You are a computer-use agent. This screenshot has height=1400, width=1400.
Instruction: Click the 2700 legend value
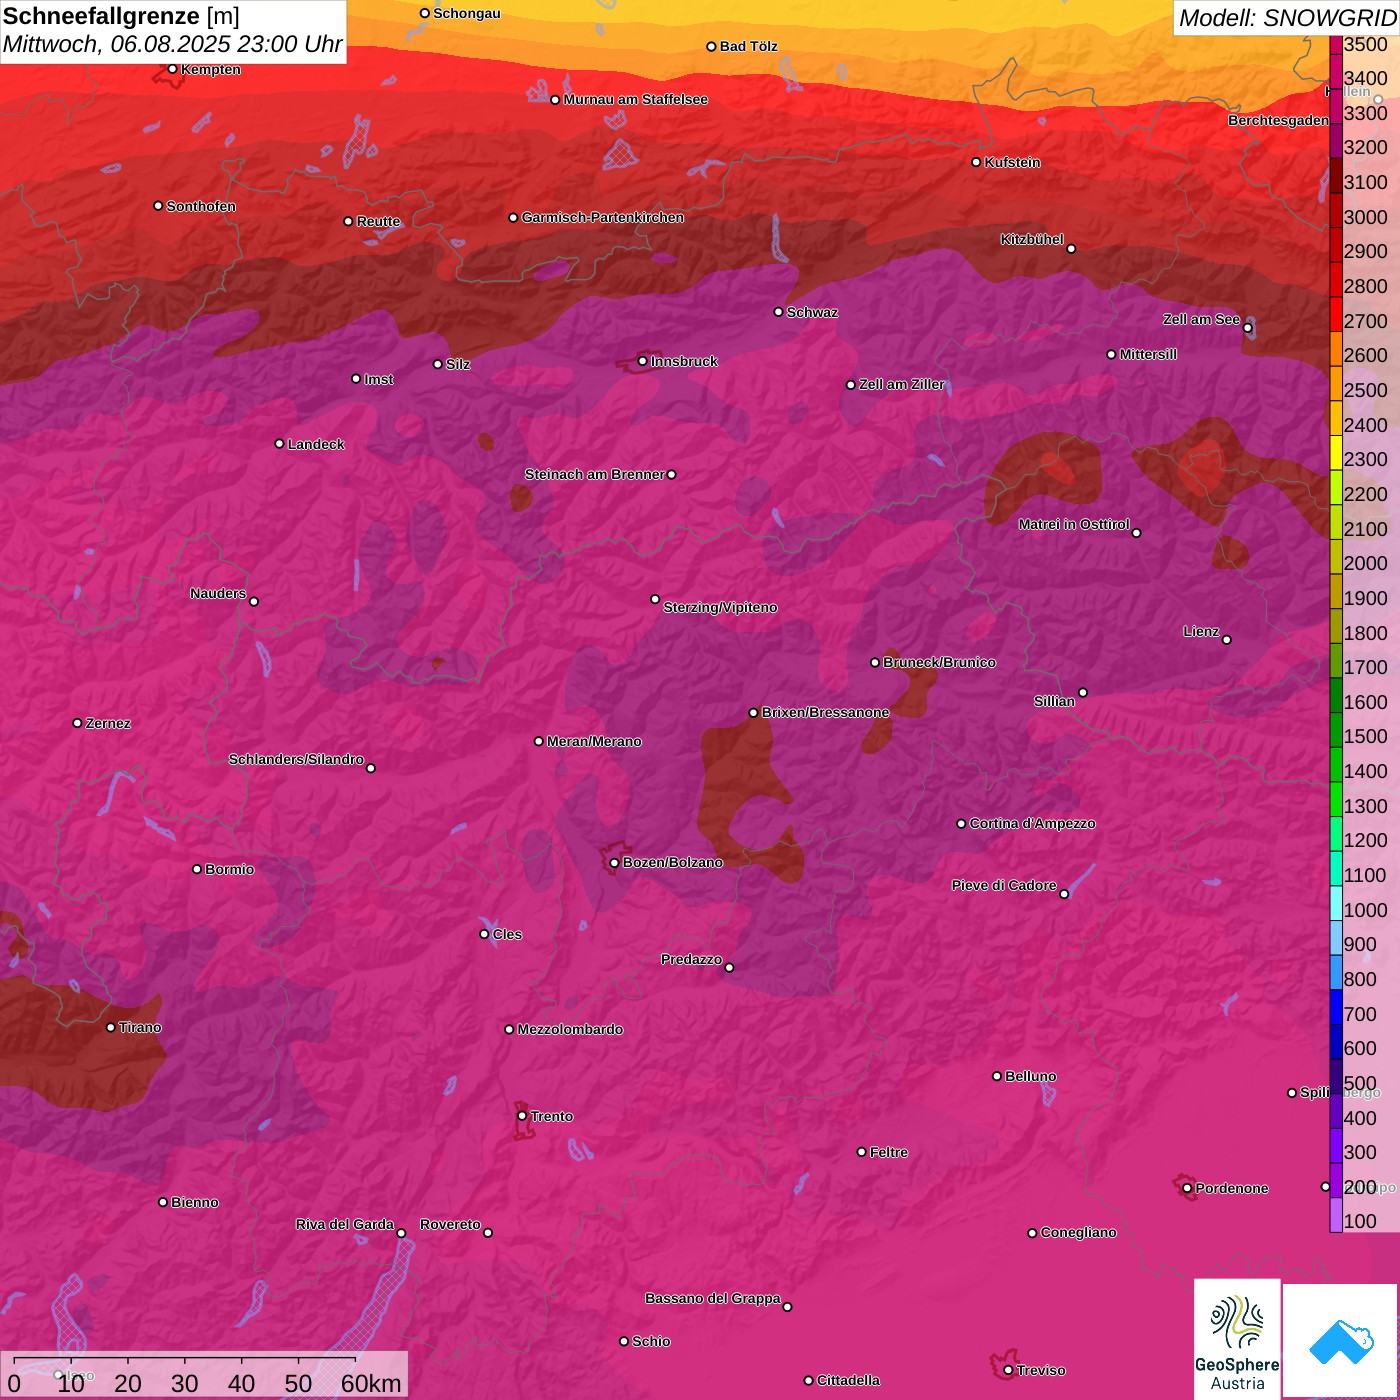click(1365, 321)
